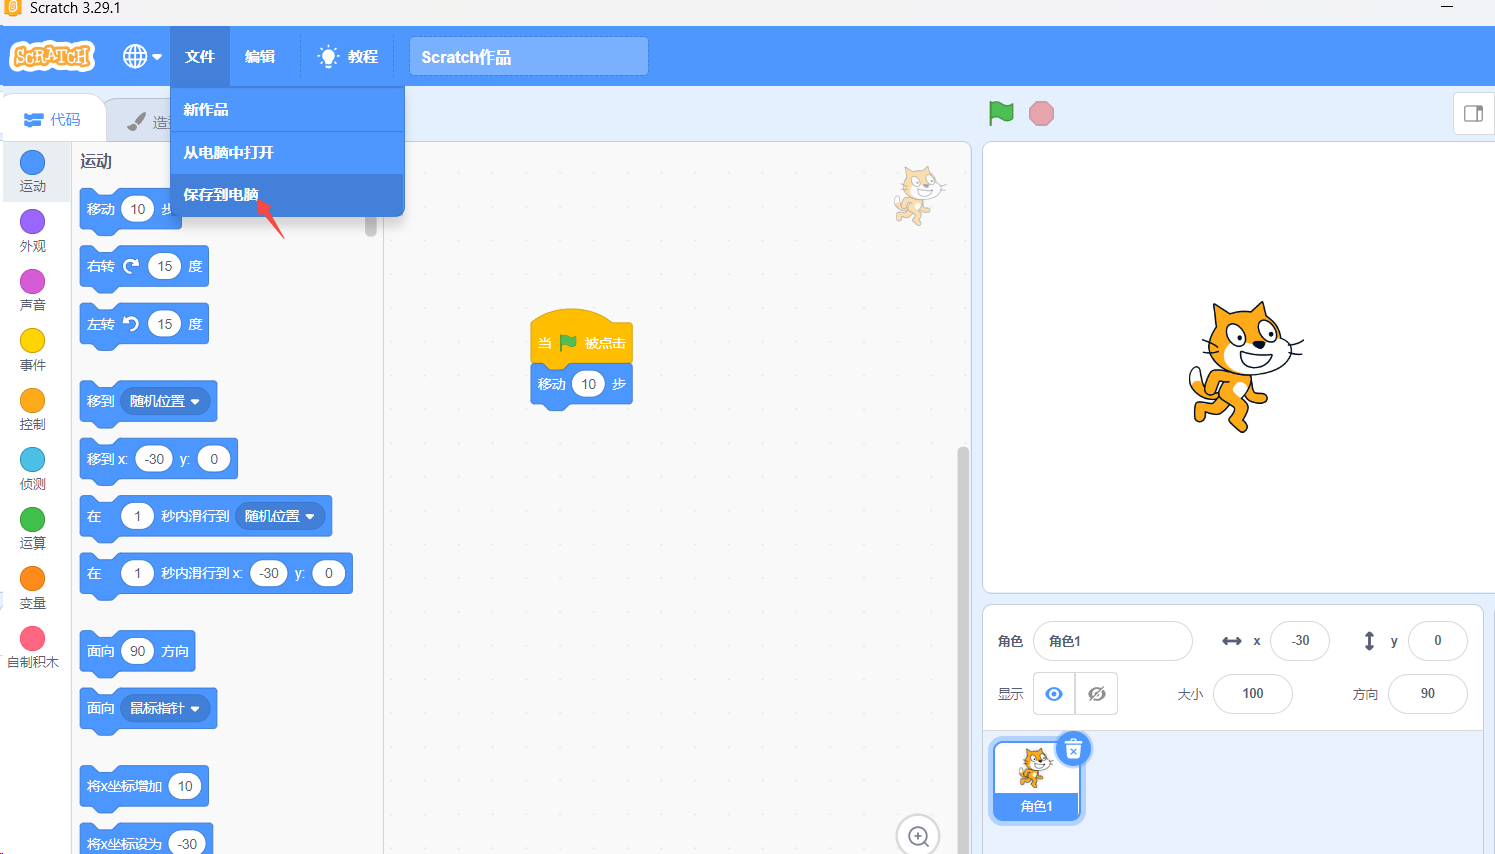The image size is (1495, 854).
Task: Select the yellow 事件 block category
Action: point(33,351)
